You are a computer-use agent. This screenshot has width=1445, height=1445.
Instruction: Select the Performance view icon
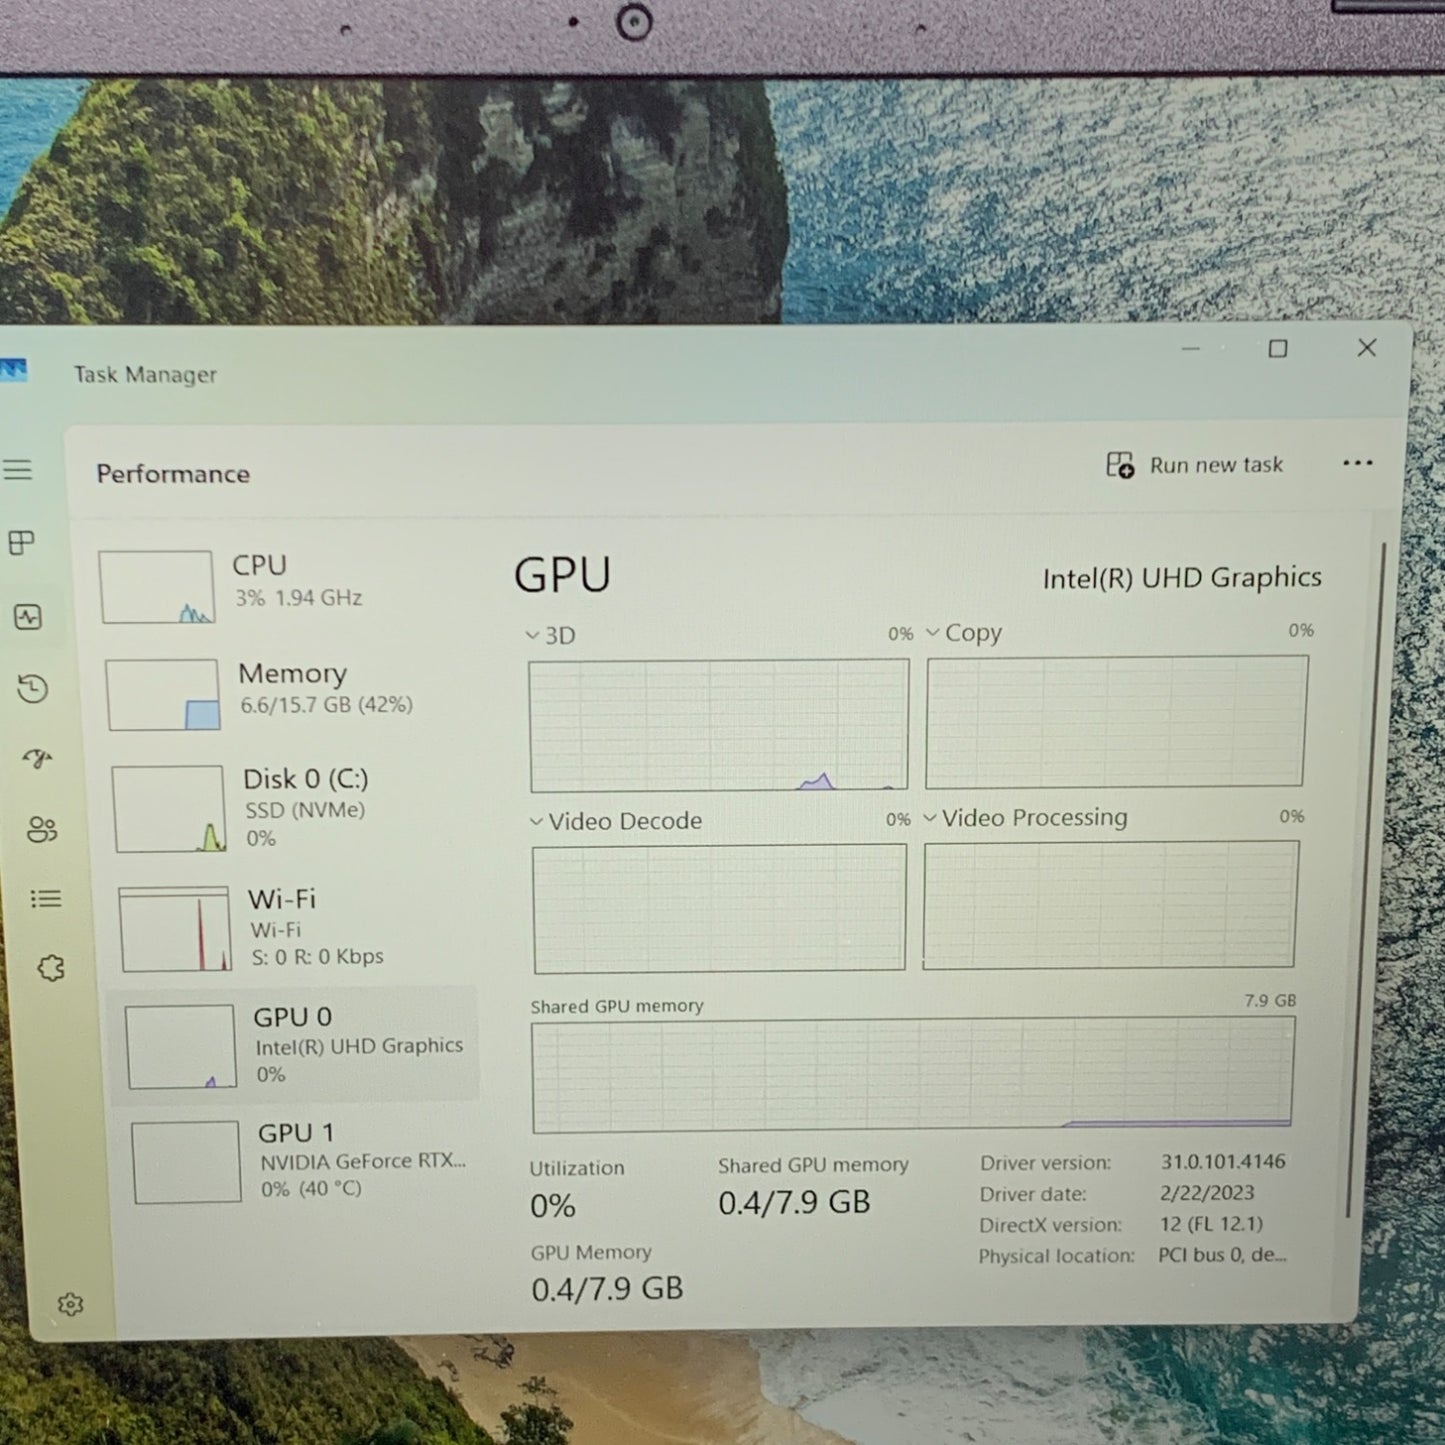point(28,618)
